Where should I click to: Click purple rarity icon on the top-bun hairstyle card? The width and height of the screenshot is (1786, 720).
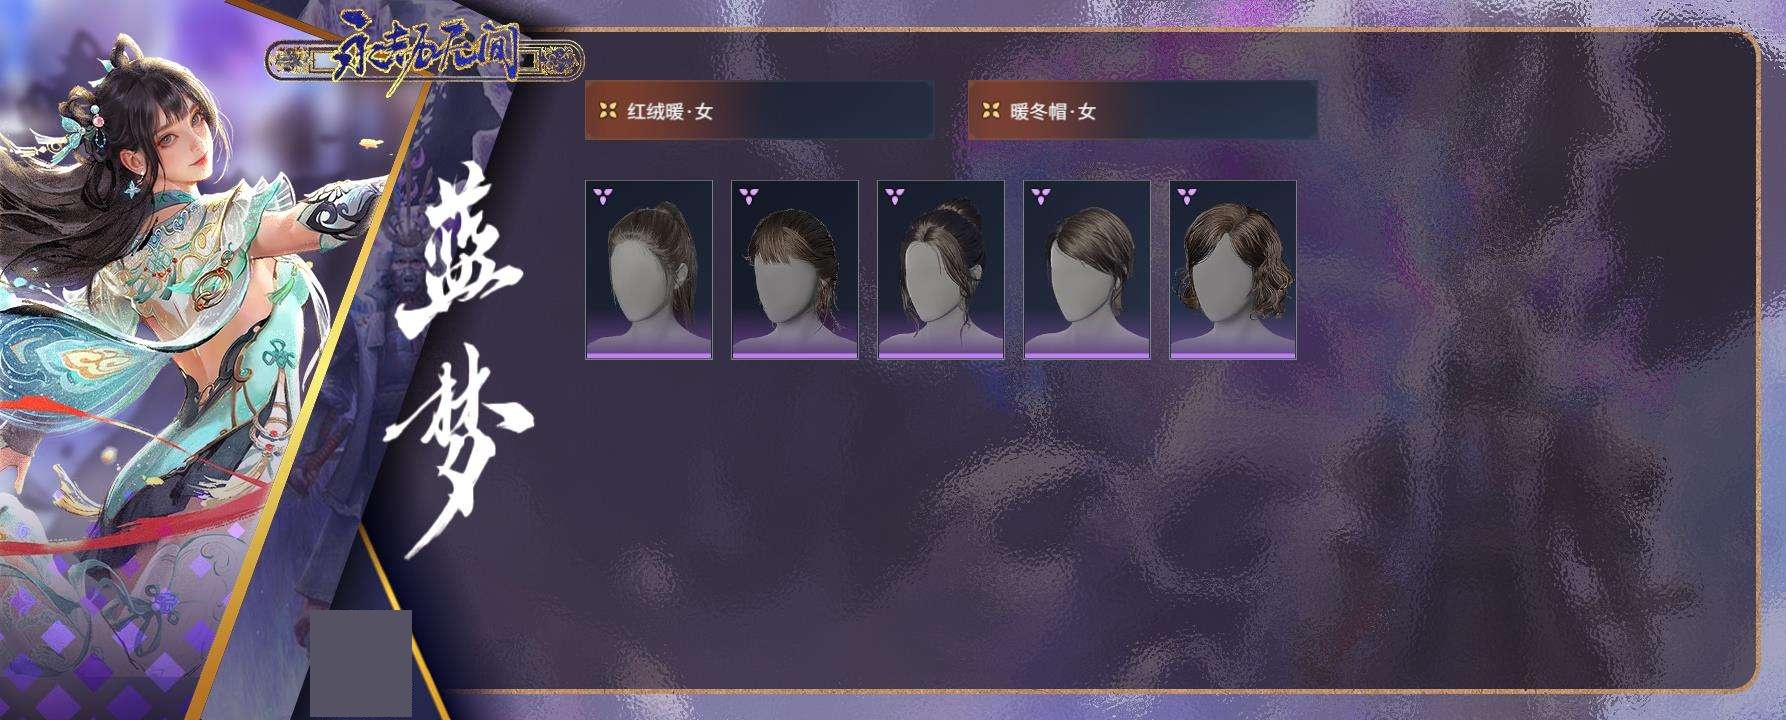click(894, 195)
